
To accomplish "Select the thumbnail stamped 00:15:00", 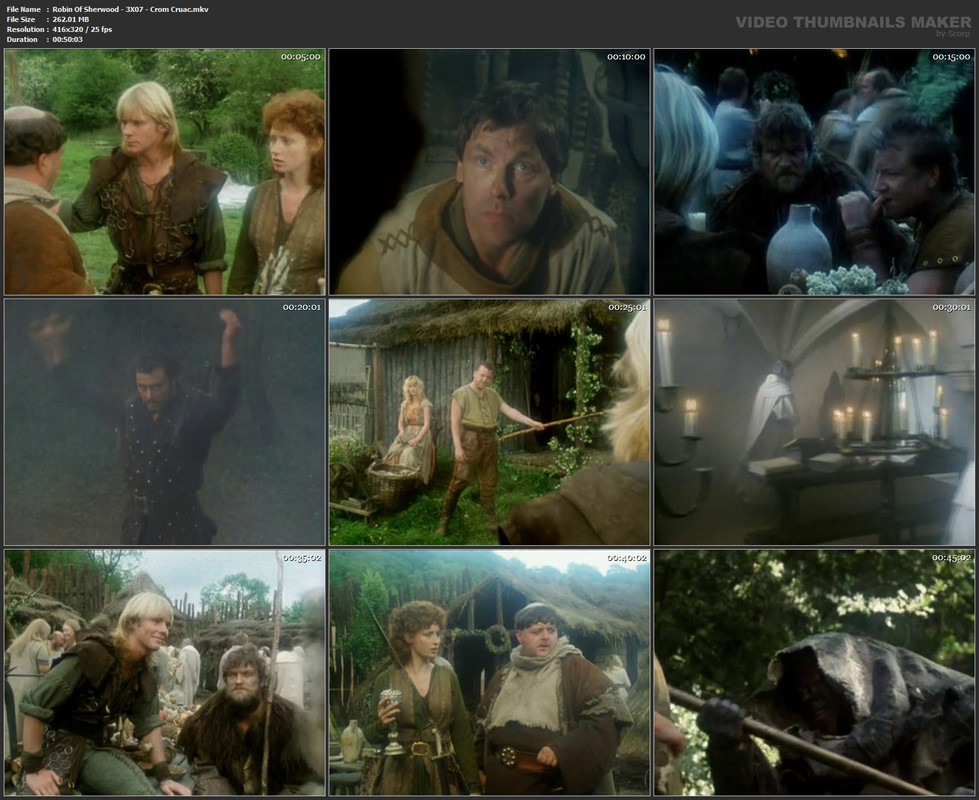I will pos(814,172).
